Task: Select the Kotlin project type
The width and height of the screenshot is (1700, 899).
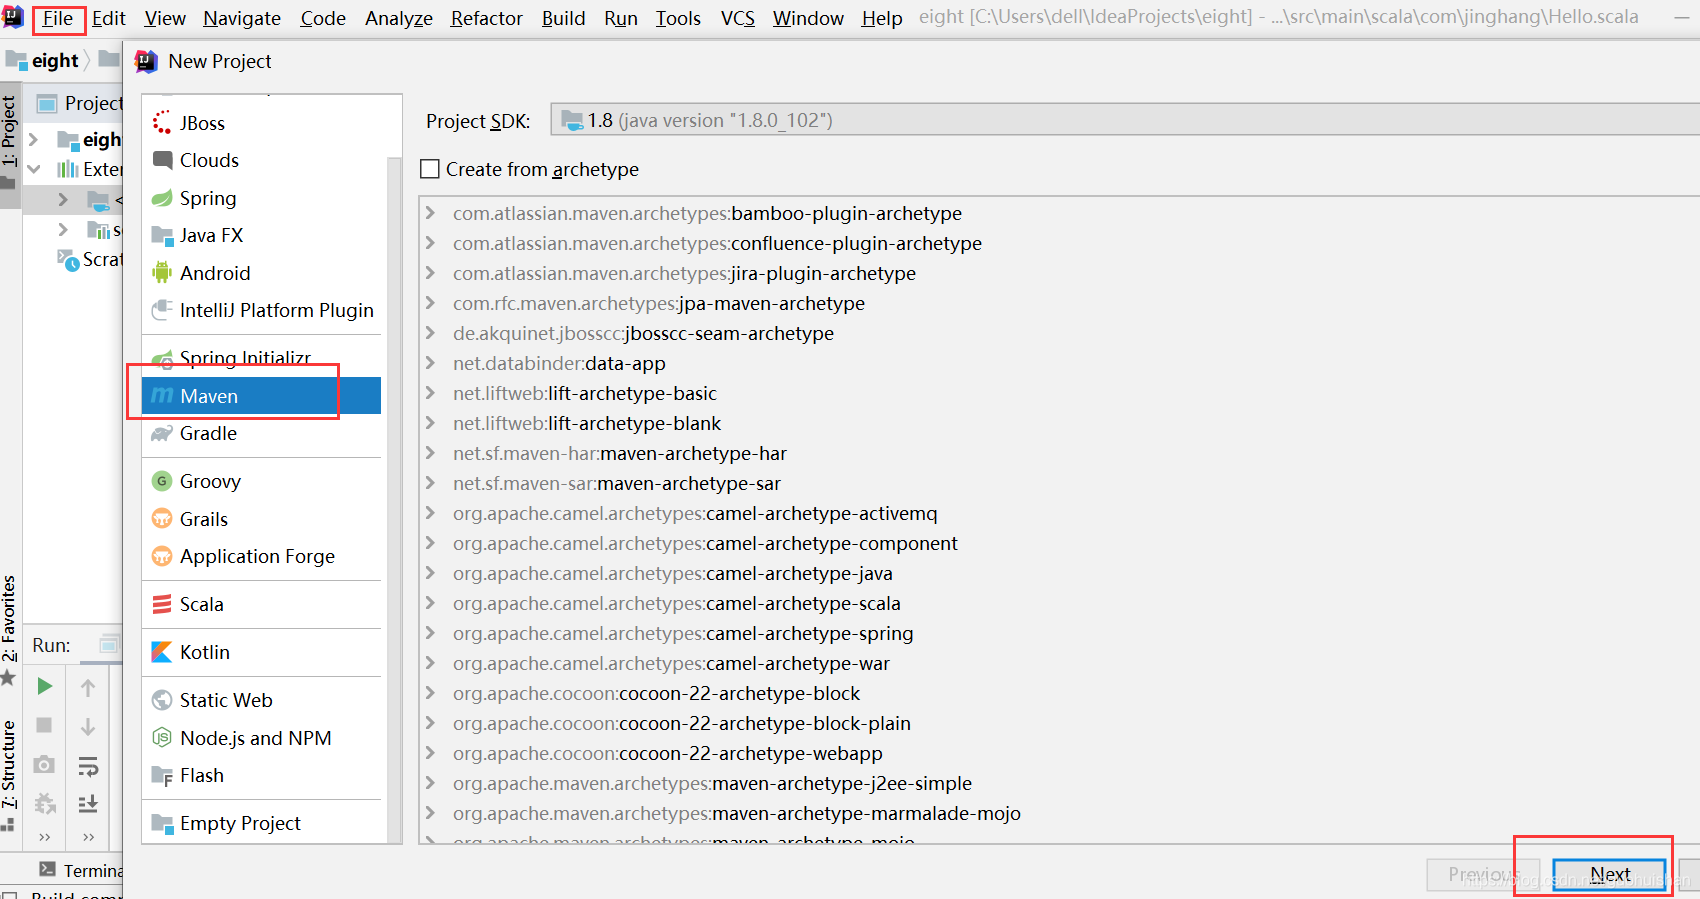Action: [x=204, y=652]
